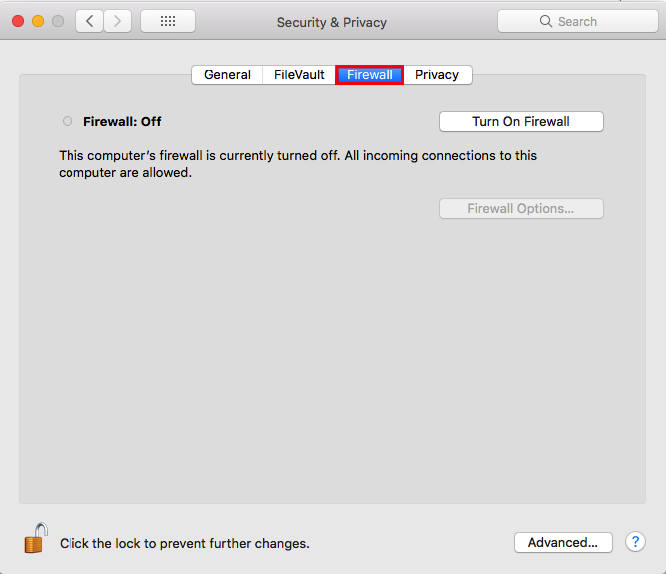666x574 pixels.
Task: Click the Security & Privacy window title
Action: [x=332, y=22]
